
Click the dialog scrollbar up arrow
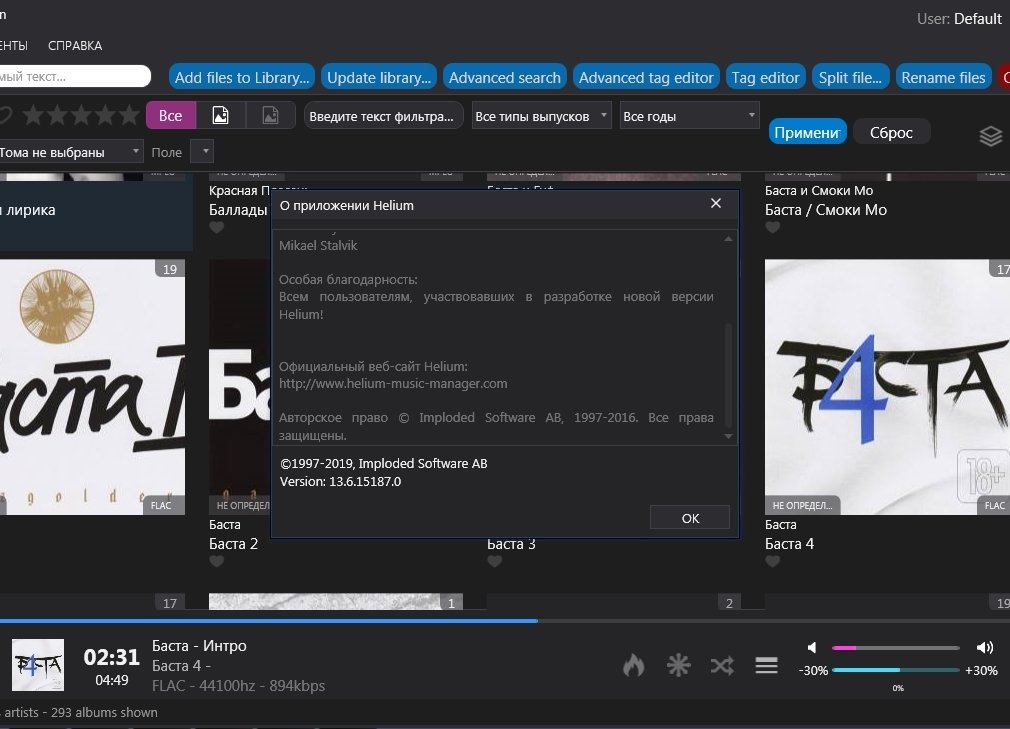pyautogui.click(x=728, y=238)
